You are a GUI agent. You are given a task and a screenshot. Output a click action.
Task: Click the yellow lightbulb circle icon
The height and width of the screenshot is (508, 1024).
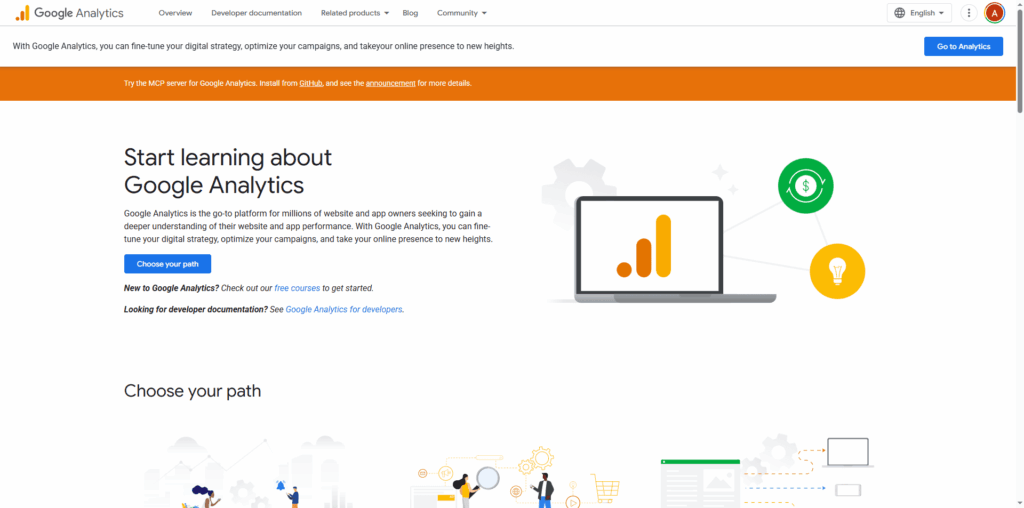pos(837,271)
